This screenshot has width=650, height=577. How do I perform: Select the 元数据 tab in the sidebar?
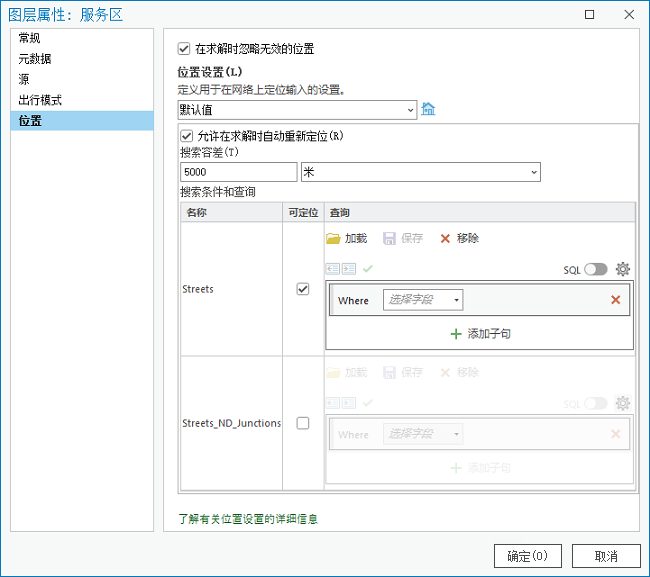click(35, 59)
